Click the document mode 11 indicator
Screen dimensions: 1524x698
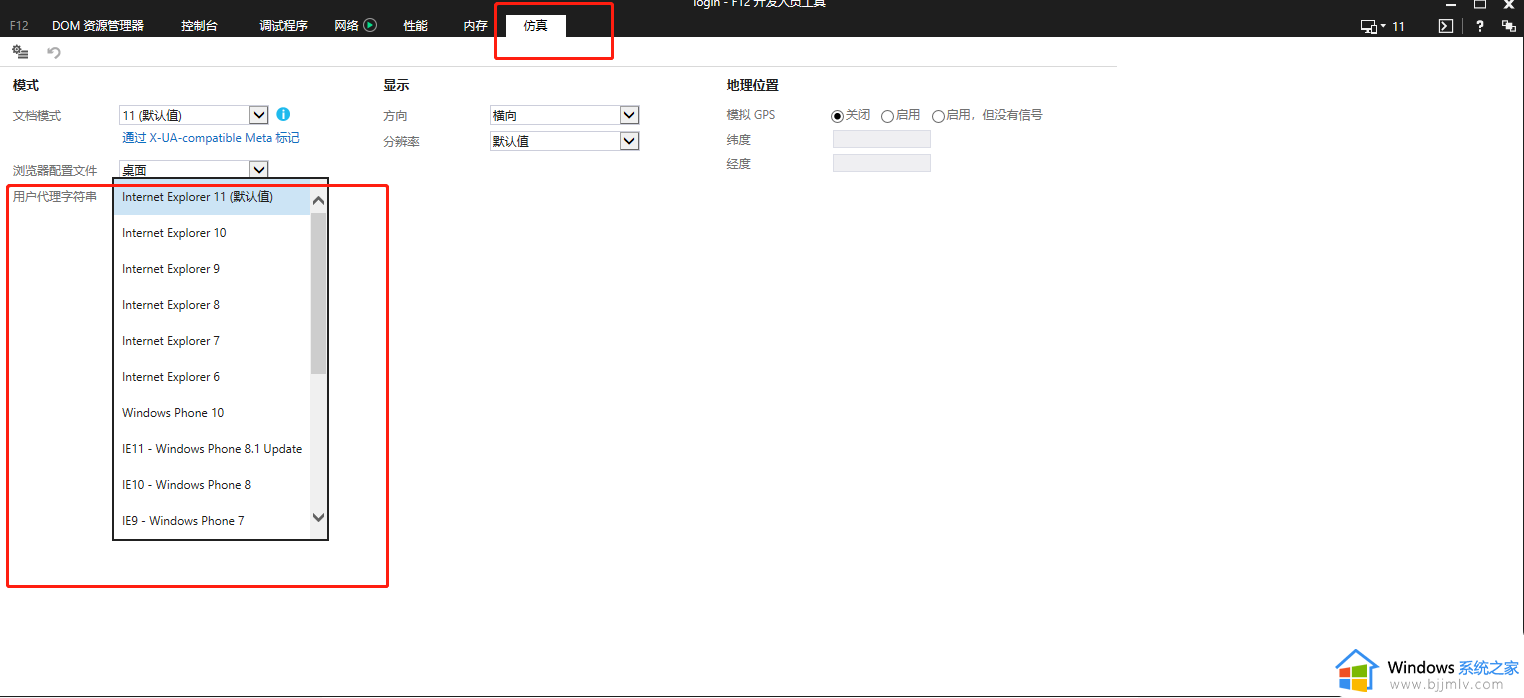pyautogui.click(x=1398, y=27)
